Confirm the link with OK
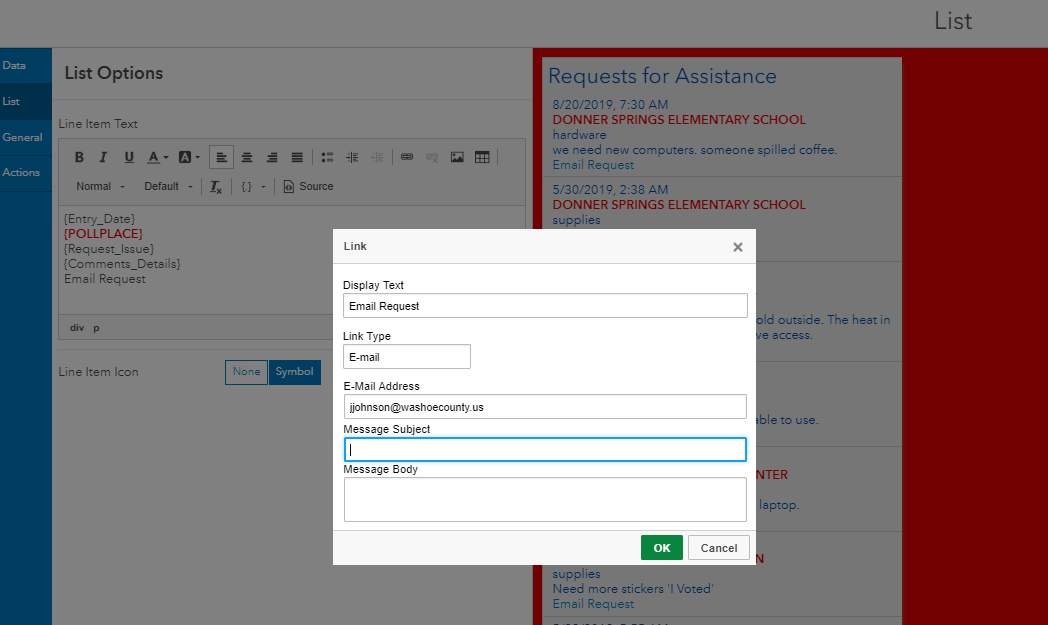 pos(662,547)
